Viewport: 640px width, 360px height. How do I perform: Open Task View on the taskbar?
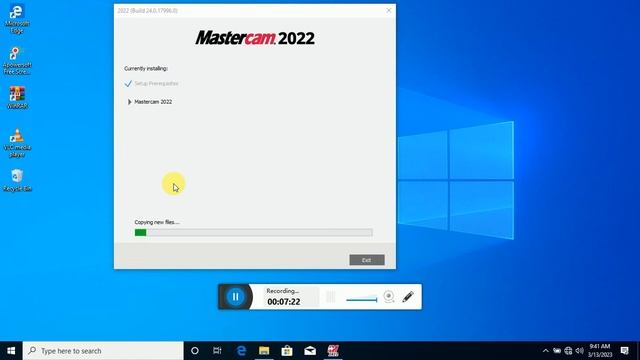[x=217, y=351]
